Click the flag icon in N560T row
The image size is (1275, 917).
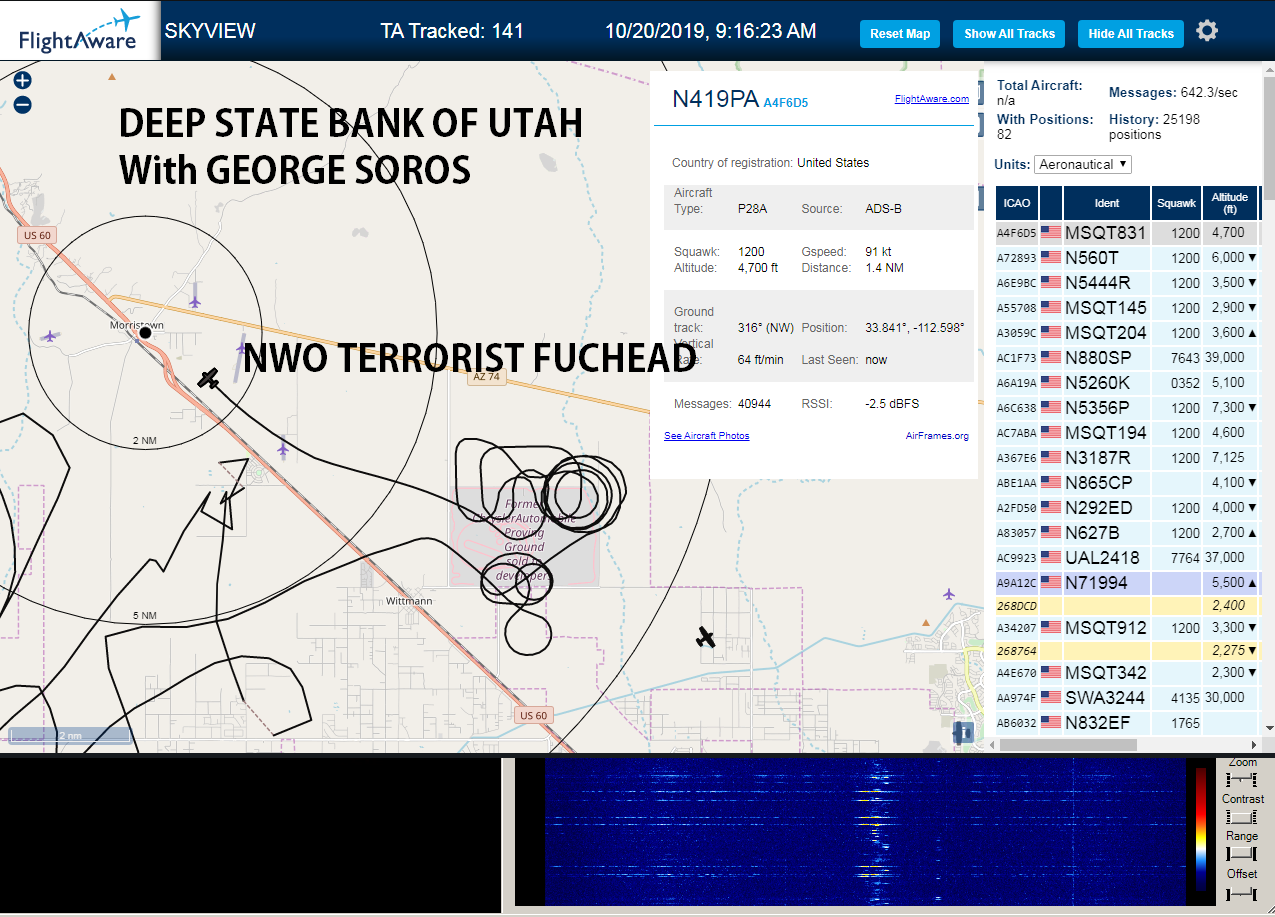(x=1050, y=258)
